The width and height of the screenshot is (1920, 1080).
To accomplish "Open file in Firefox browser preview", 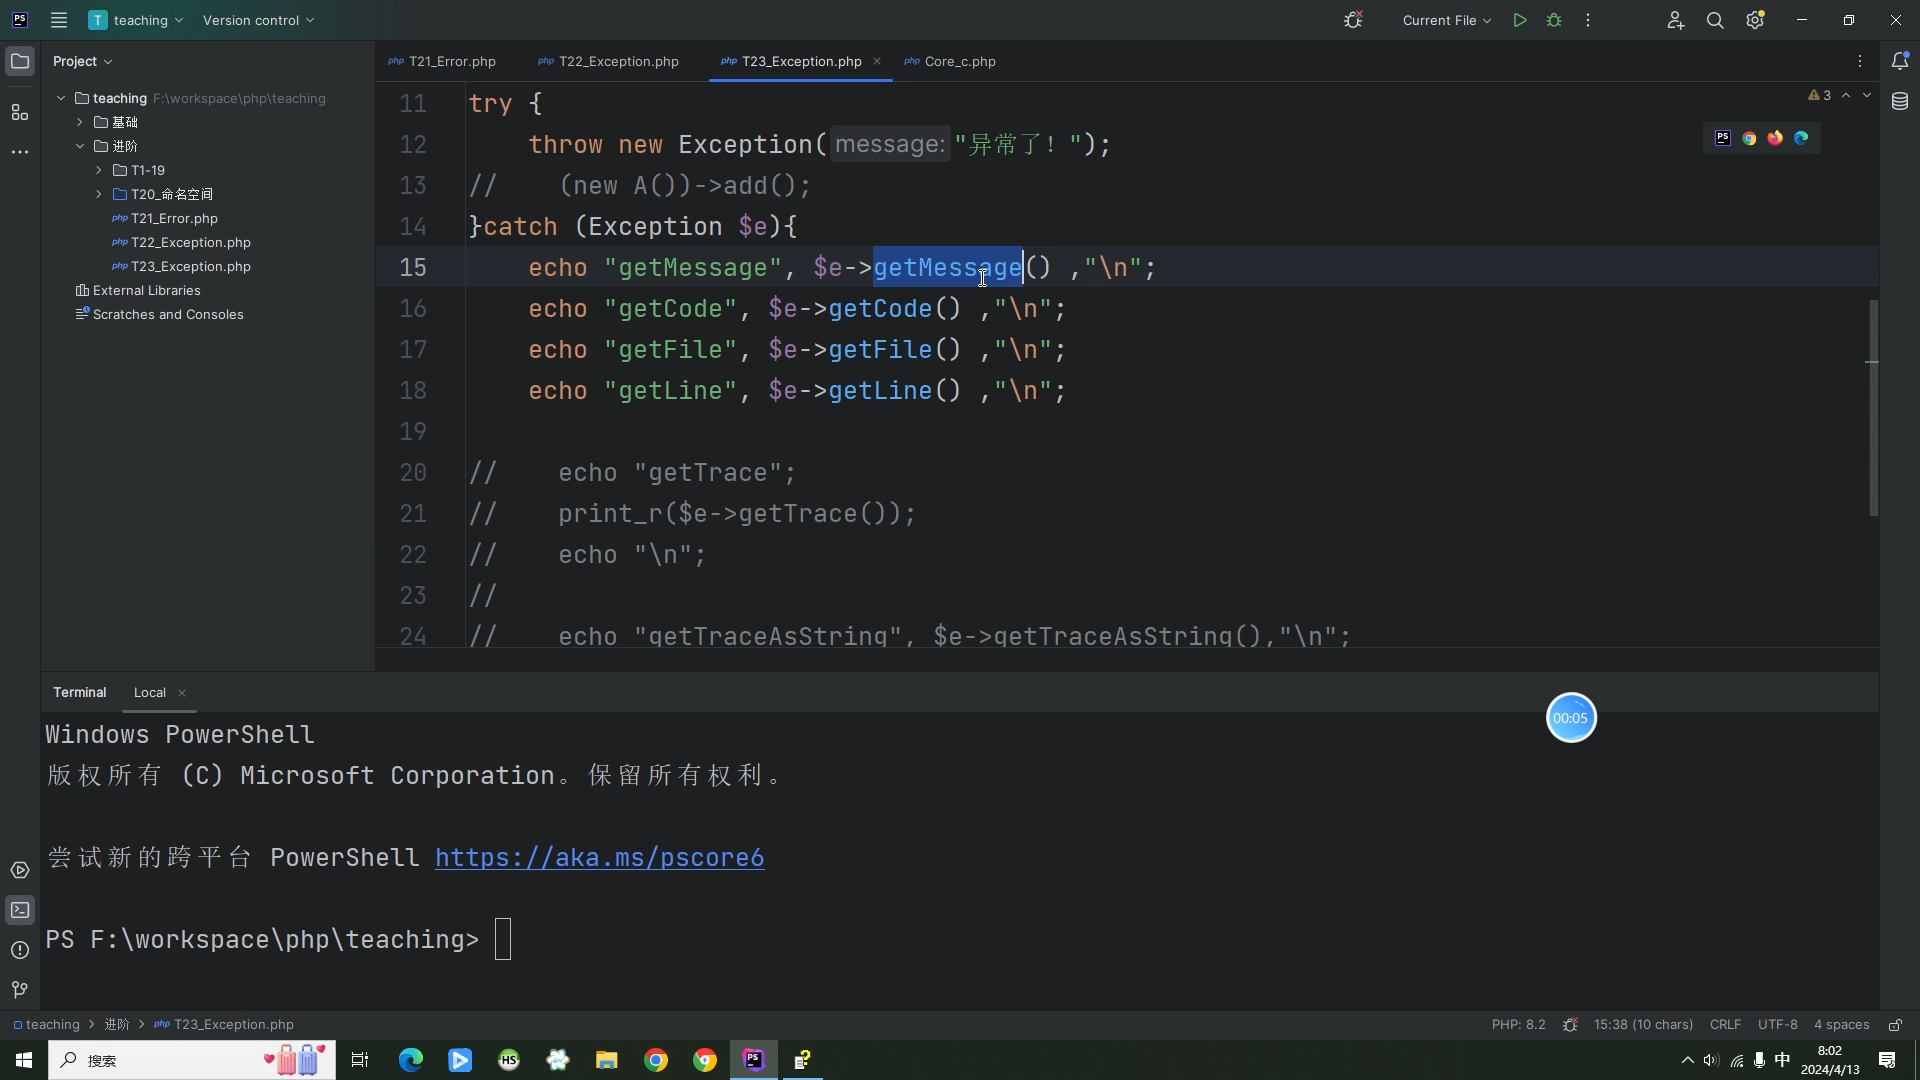I will 1775,138.
